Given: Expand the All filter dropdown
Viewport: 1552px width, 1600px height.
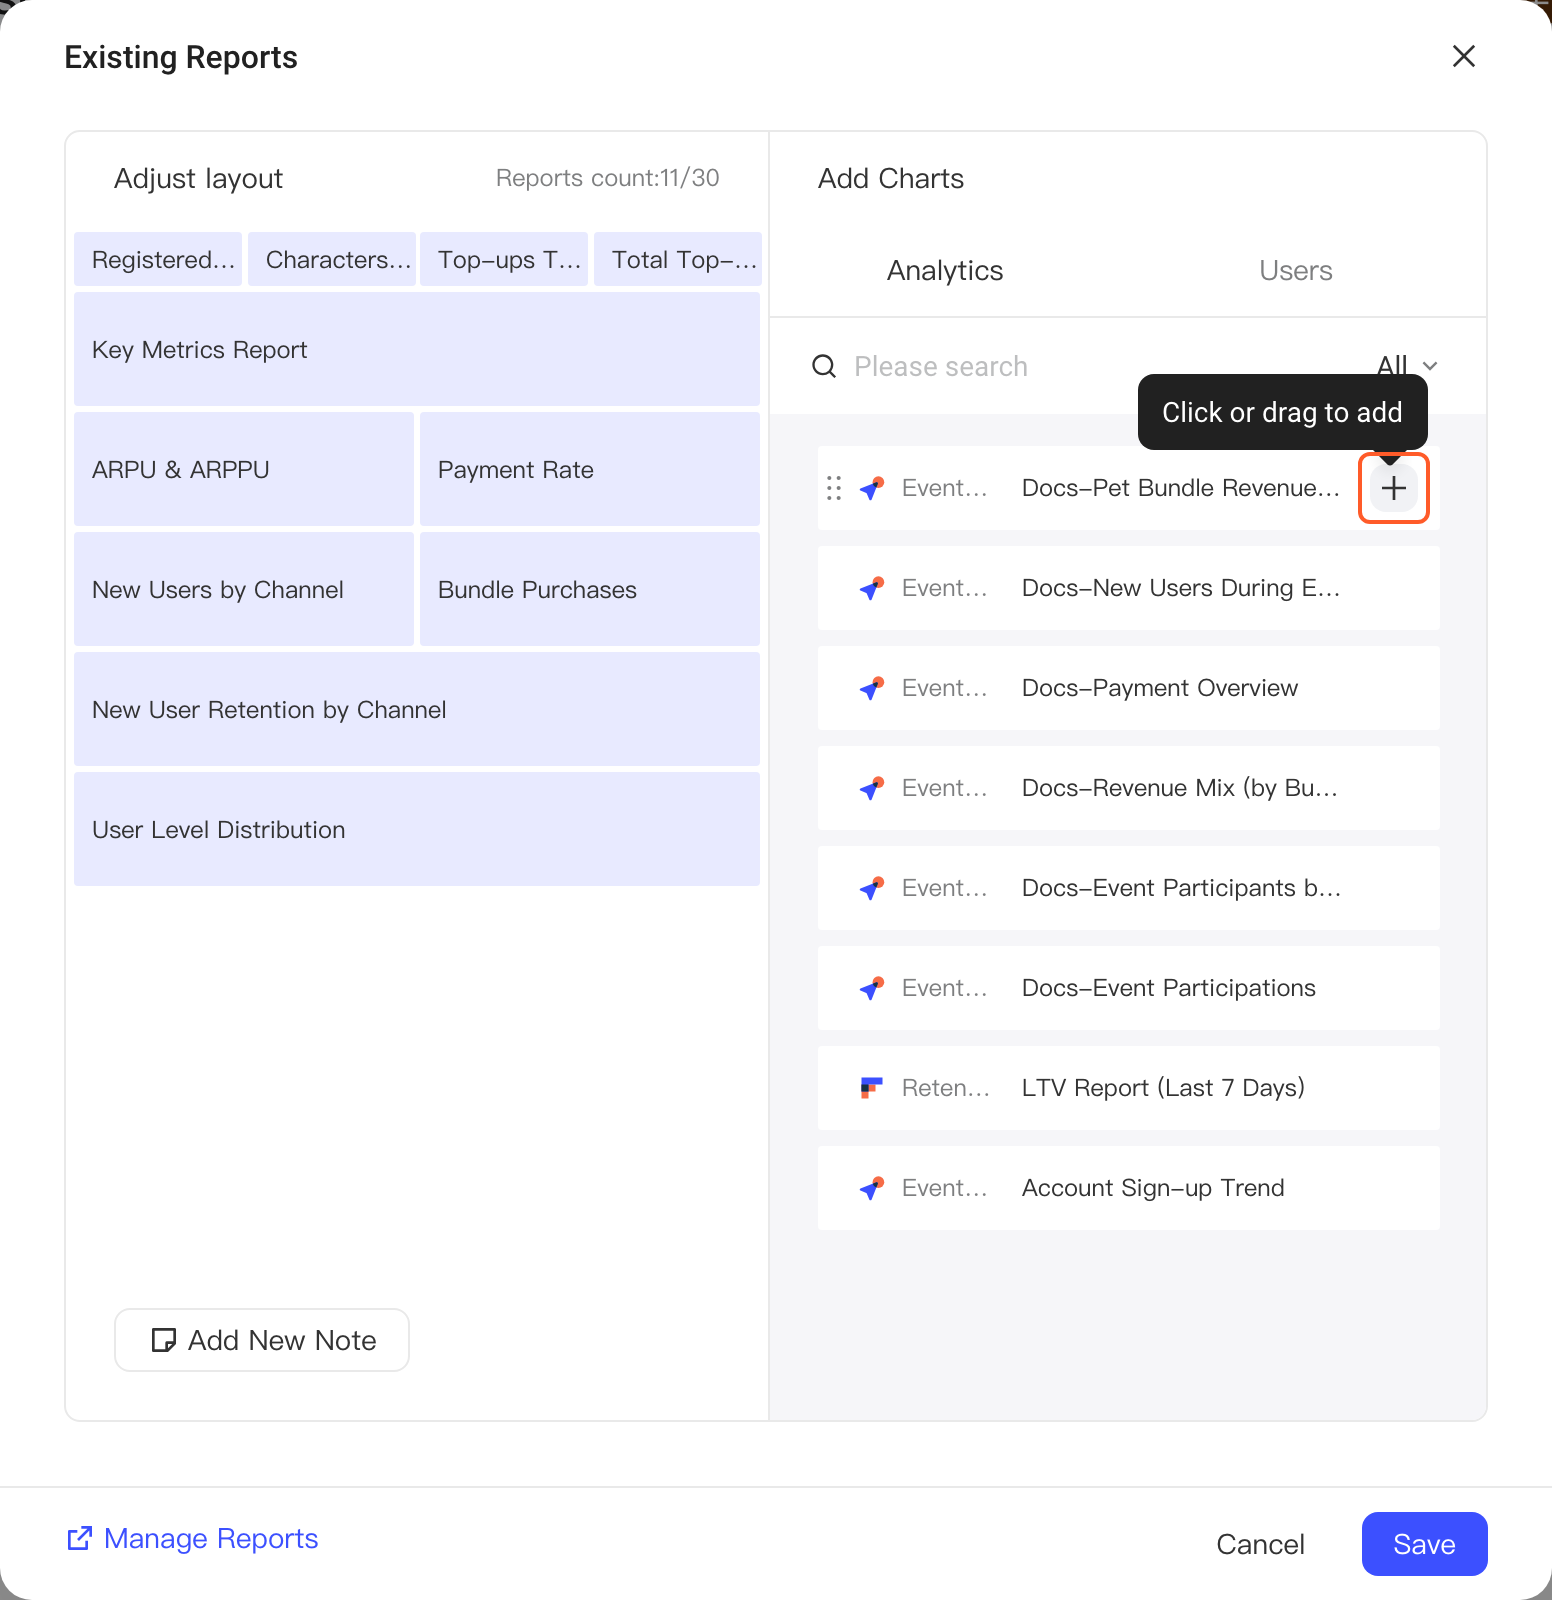Looking at the screenshot, I should tap(1408, 366).
